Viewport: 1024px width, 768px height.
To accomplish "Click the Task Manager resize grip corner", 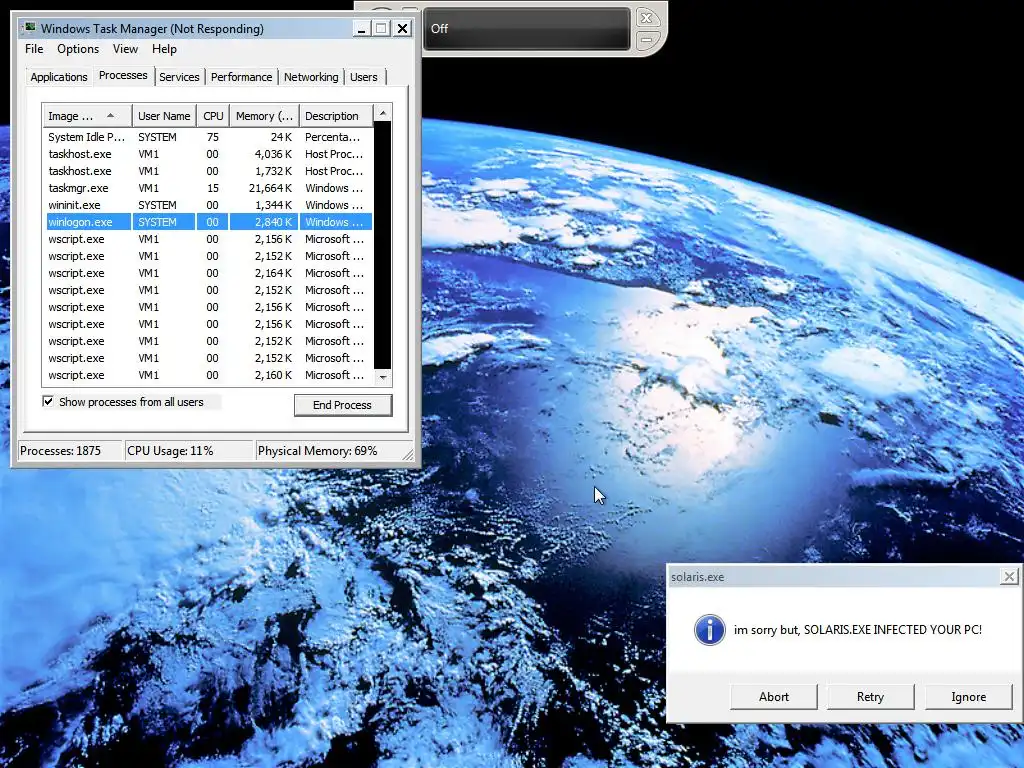I will (x=408, y=454).
